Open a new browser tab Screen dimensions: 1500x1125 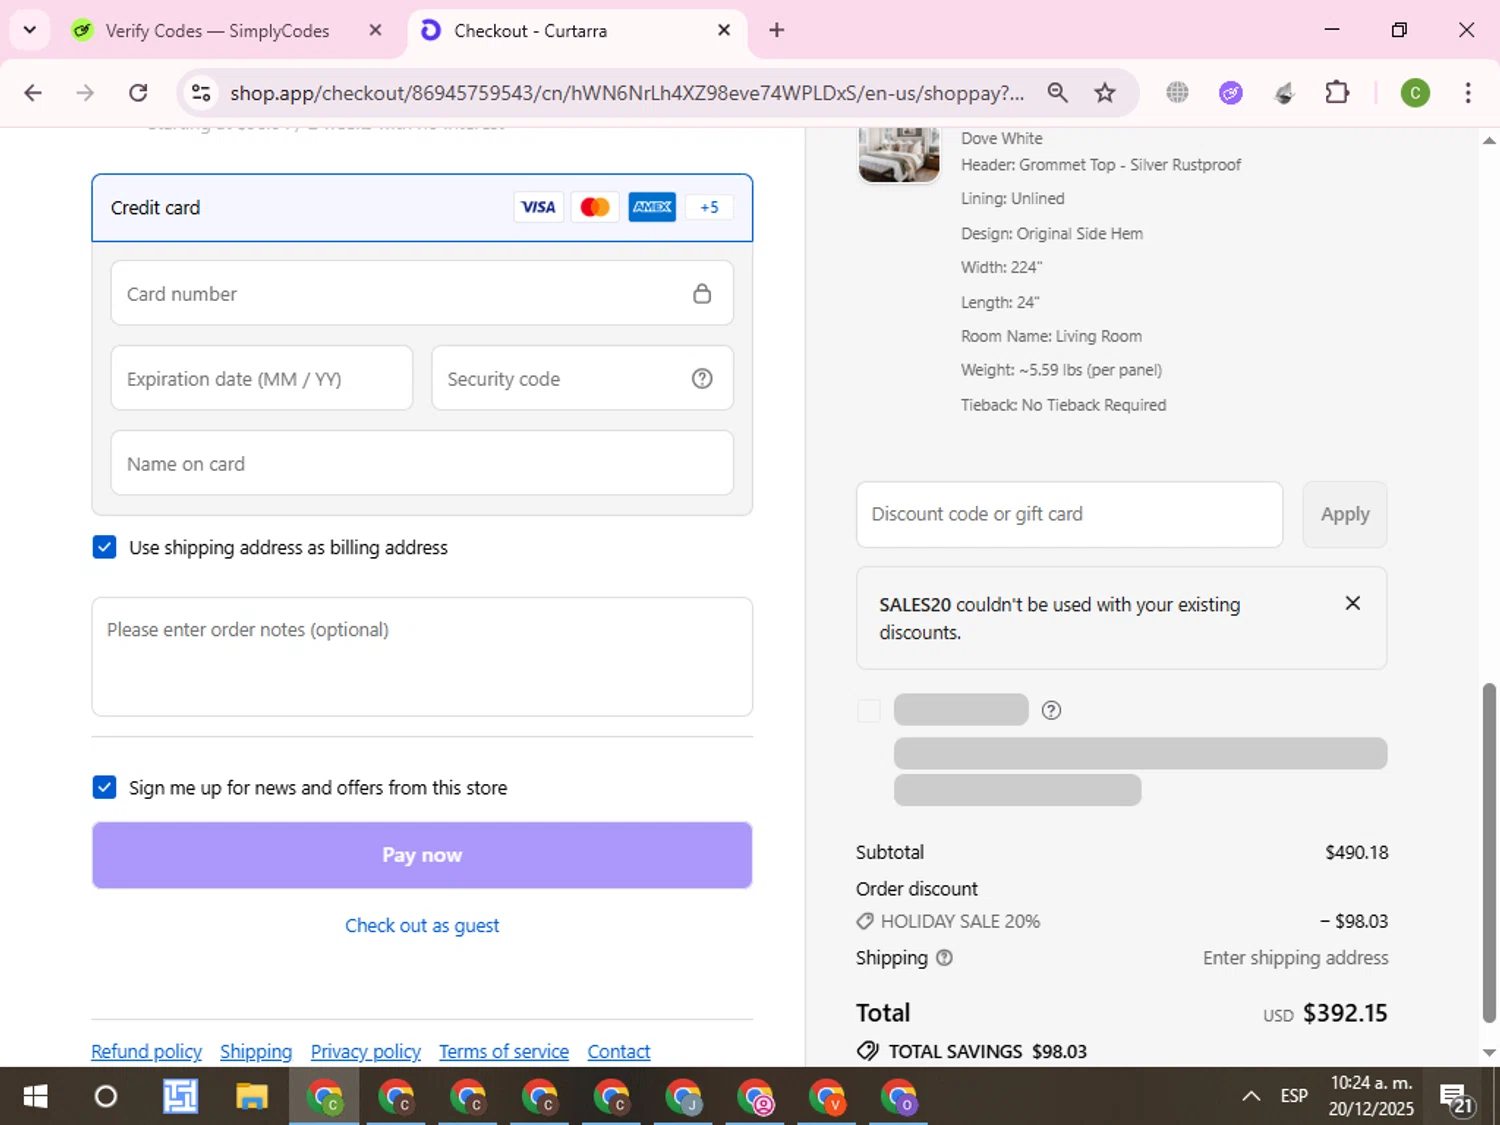pos(777,30)
